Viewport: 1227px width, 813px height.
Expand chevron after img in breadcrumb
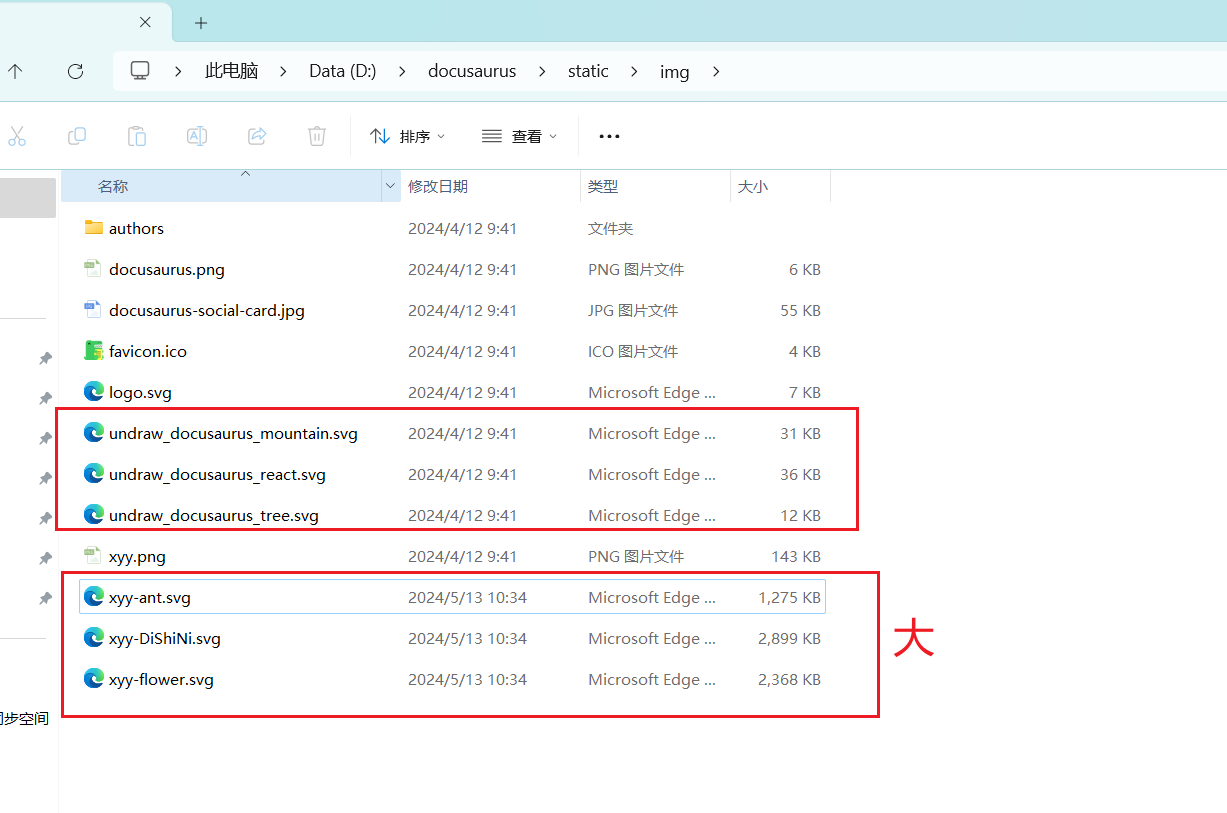pos(715,71)
